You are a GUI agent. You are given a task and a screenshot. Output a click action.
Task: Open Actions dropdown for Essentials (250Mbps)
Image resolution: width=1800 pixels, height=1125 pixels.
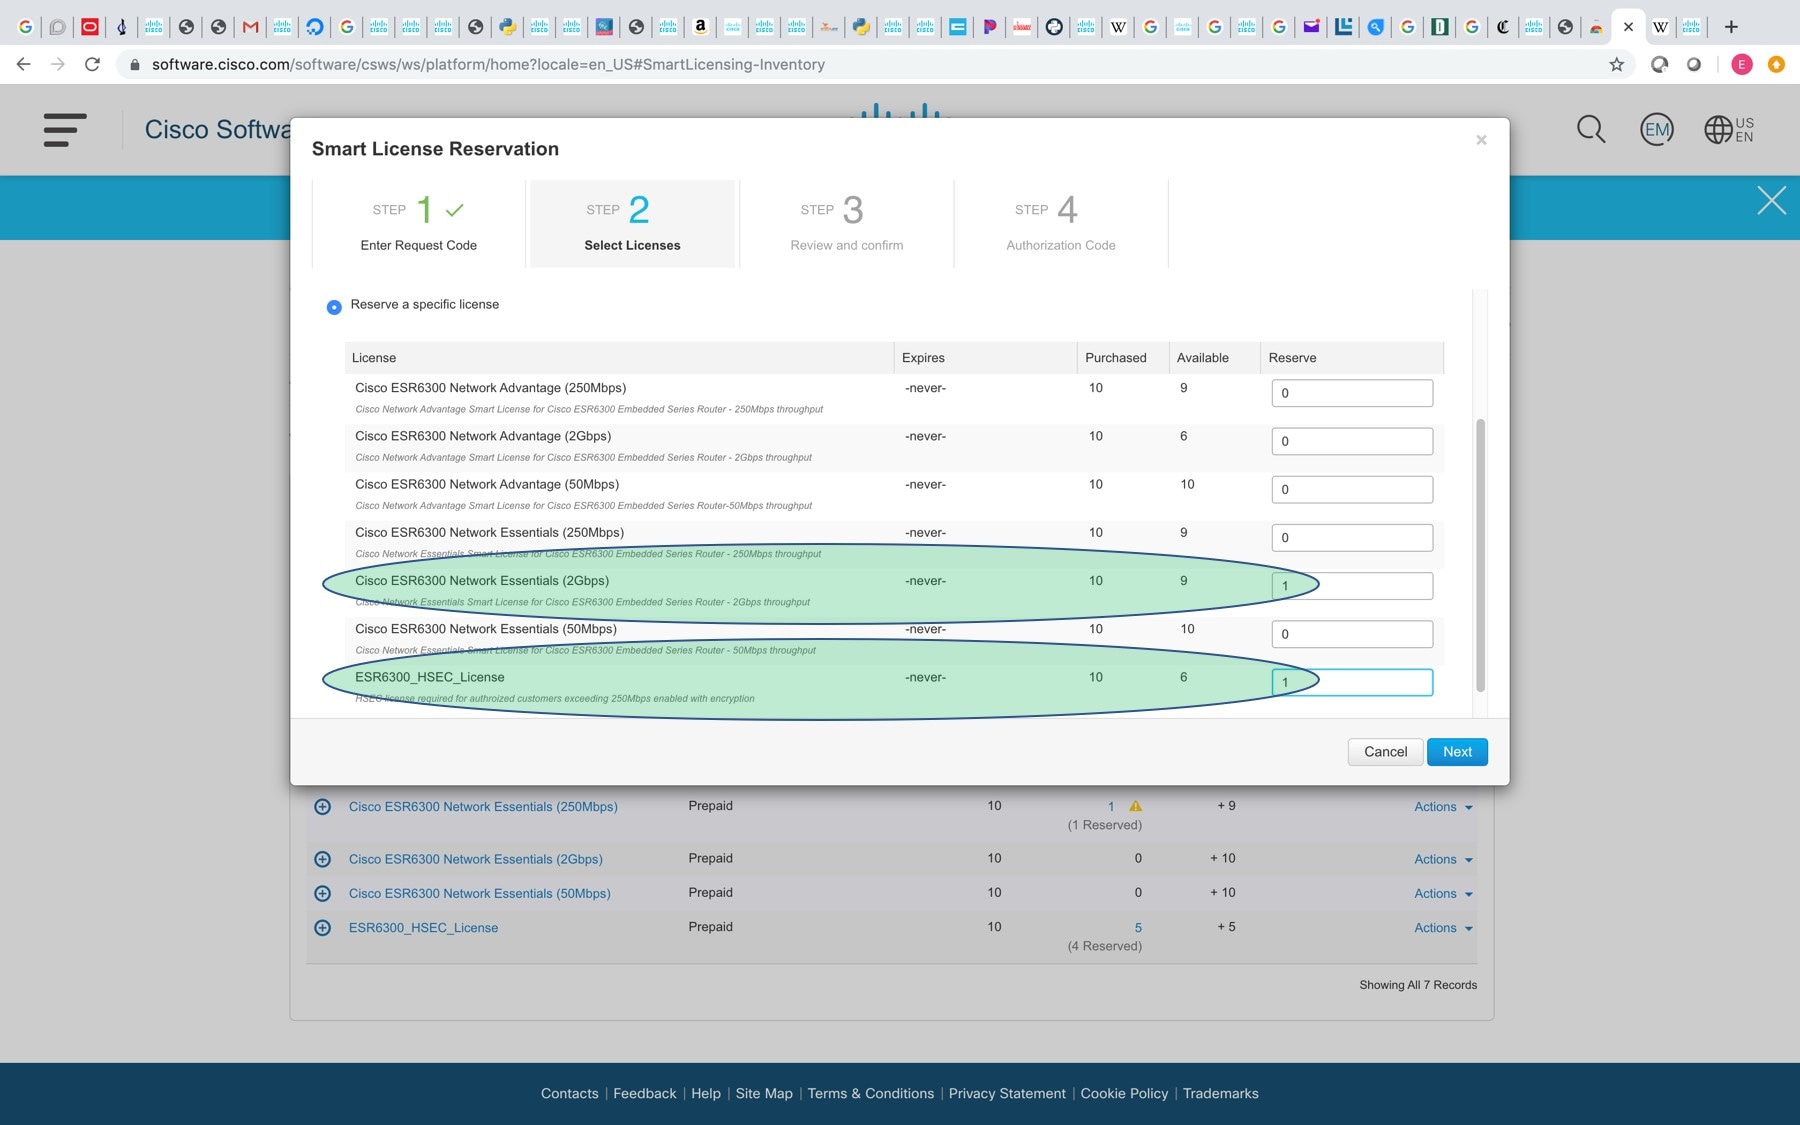pyautogui.click(x=1443, y=807)
